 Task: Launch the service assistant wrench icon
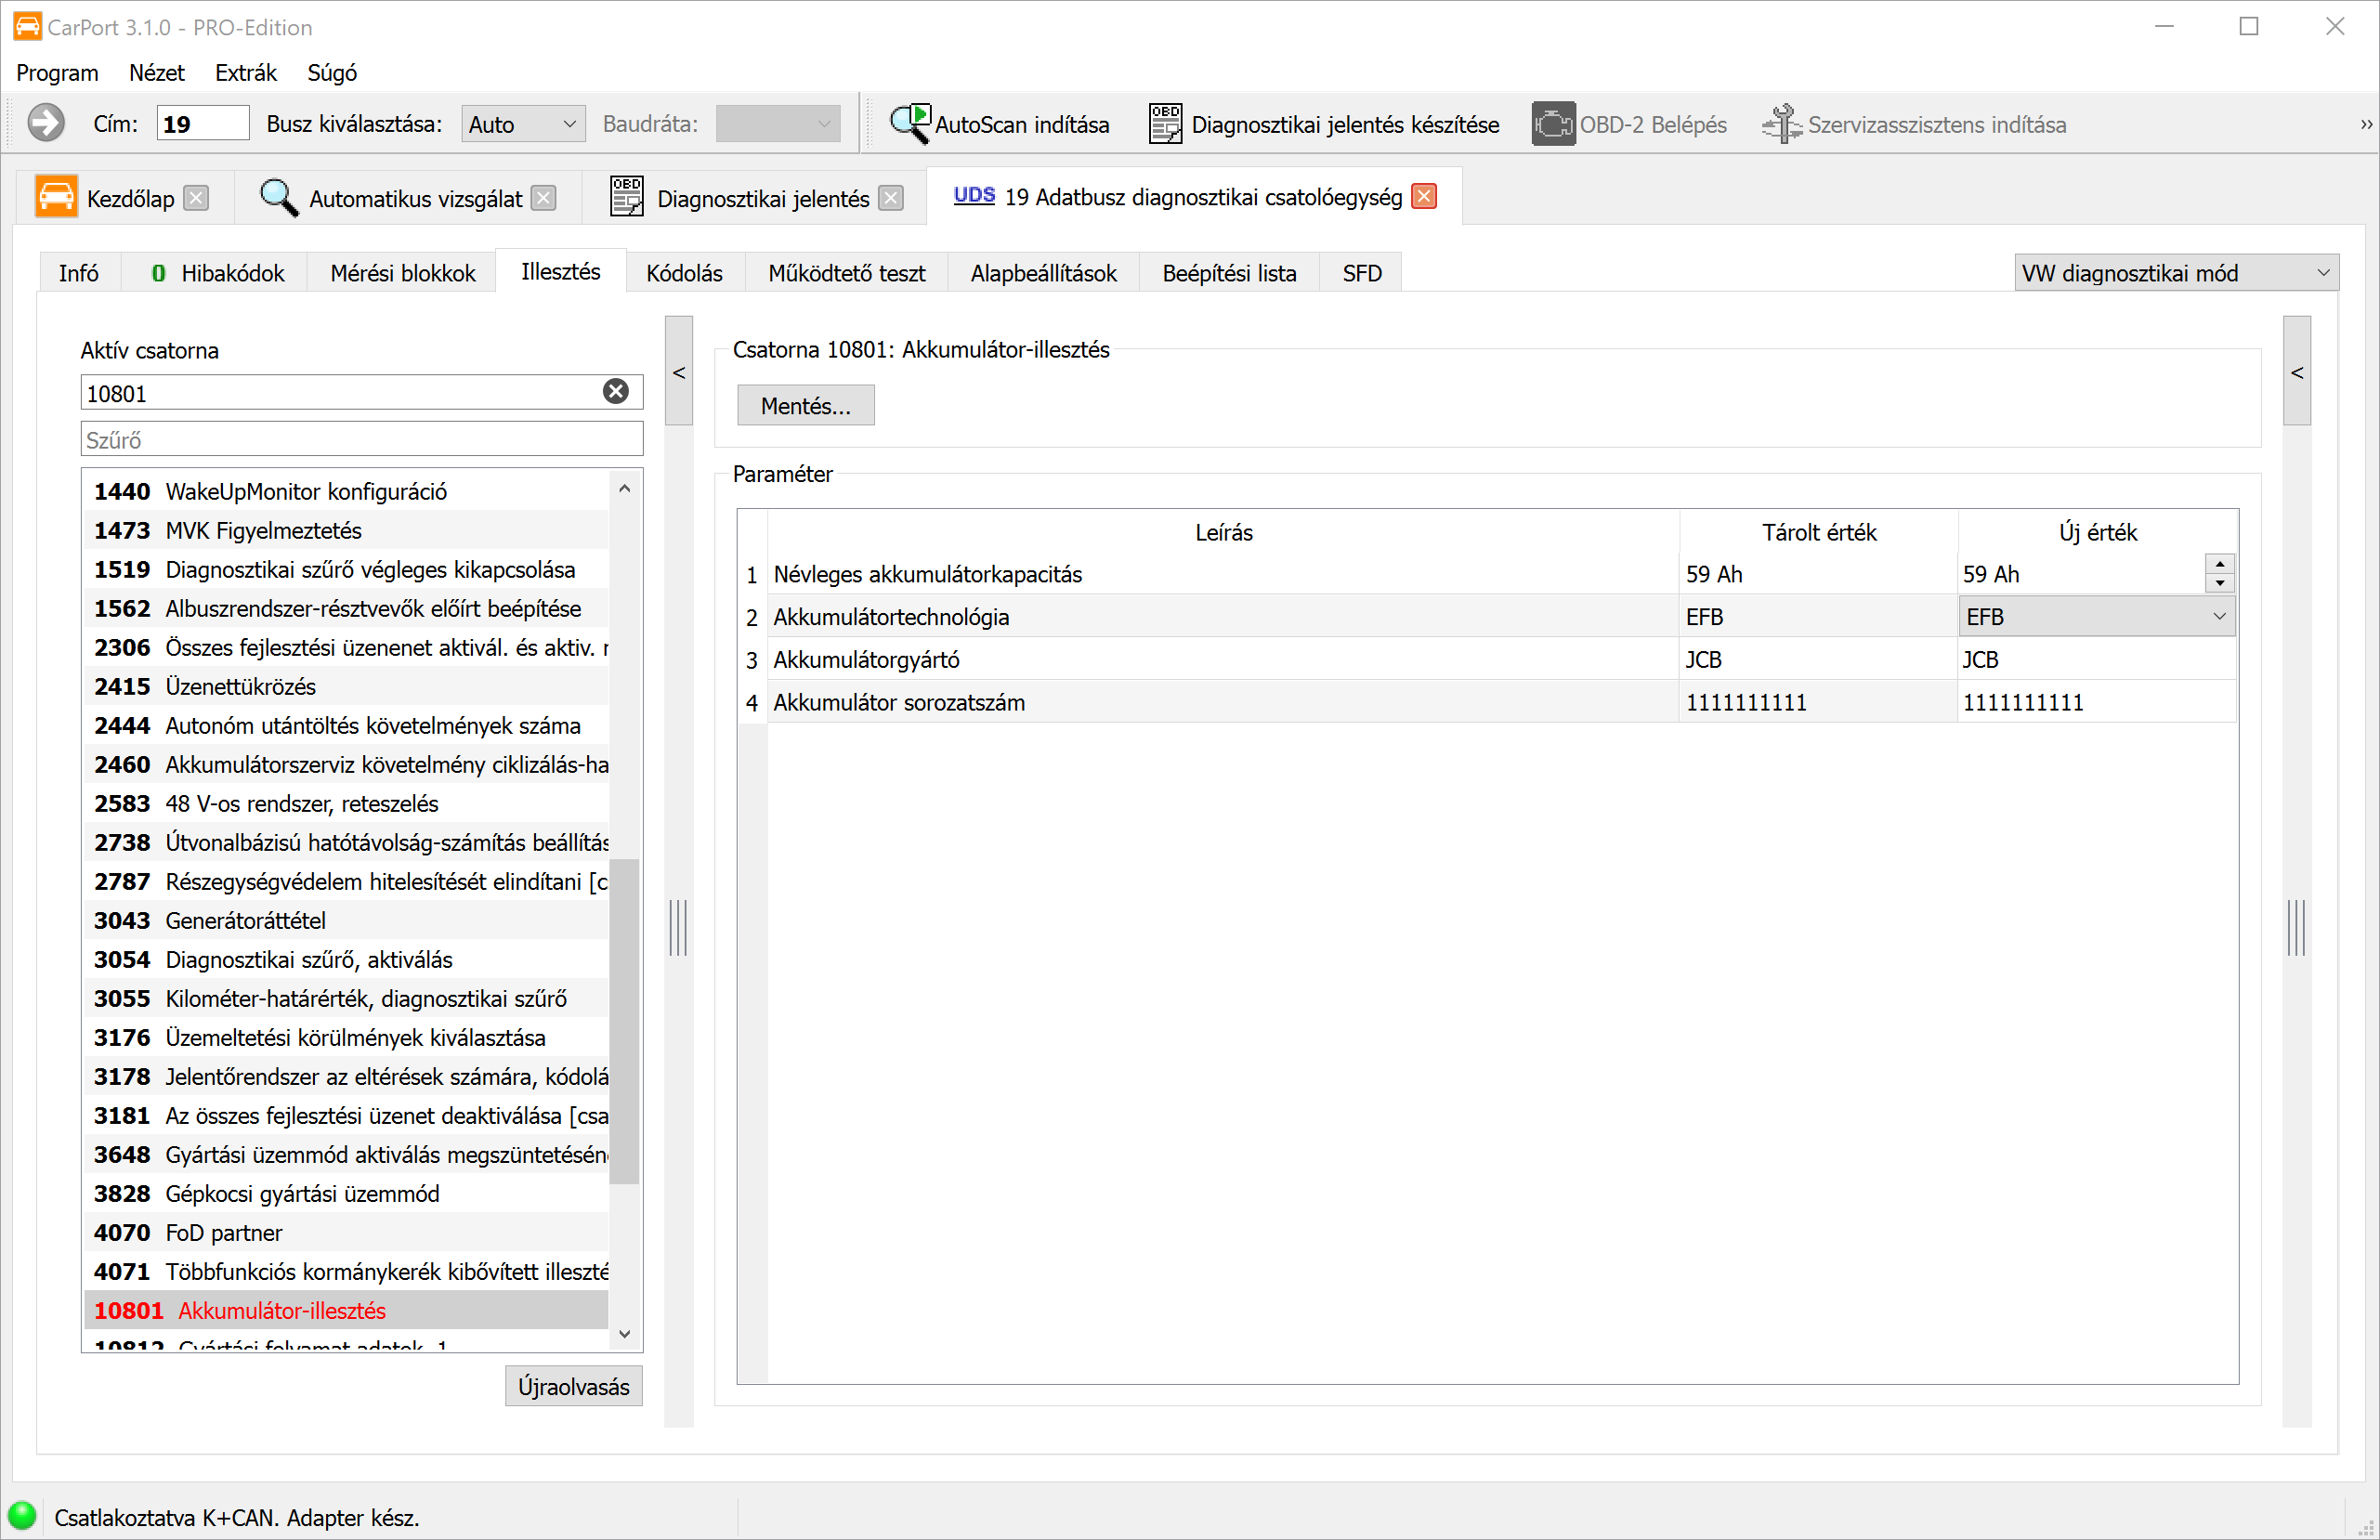click(1781, 124)
